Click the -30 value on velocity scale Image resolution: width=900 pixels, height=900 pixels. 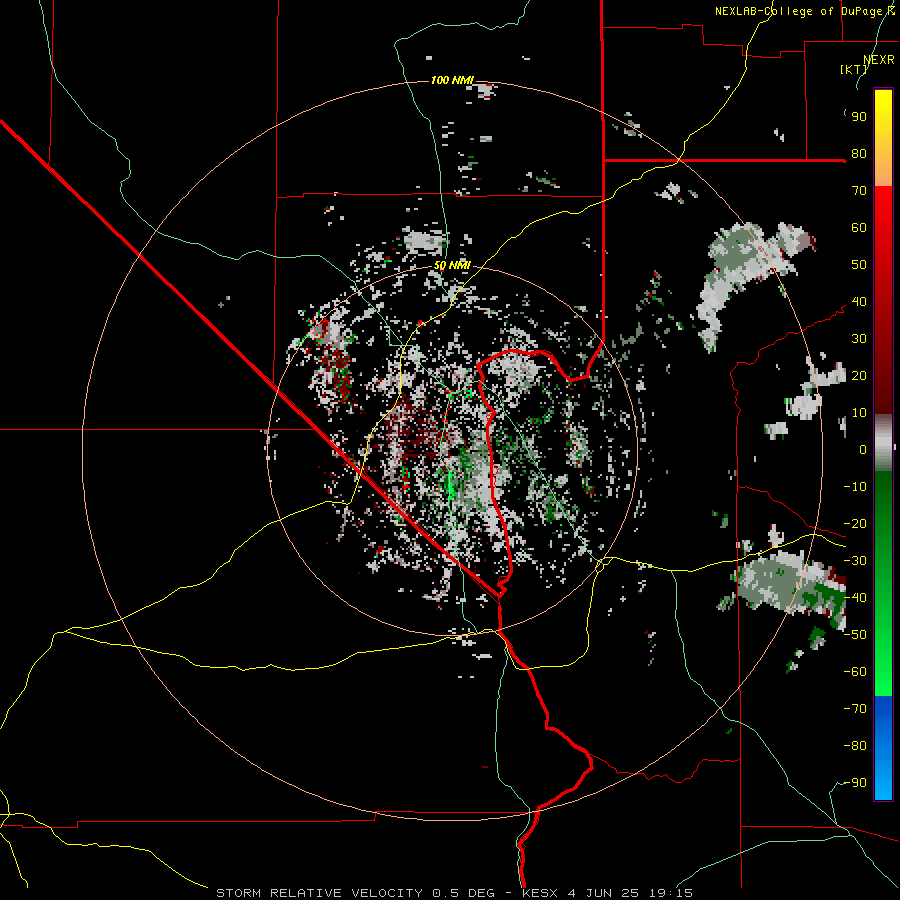click(855, 561)
